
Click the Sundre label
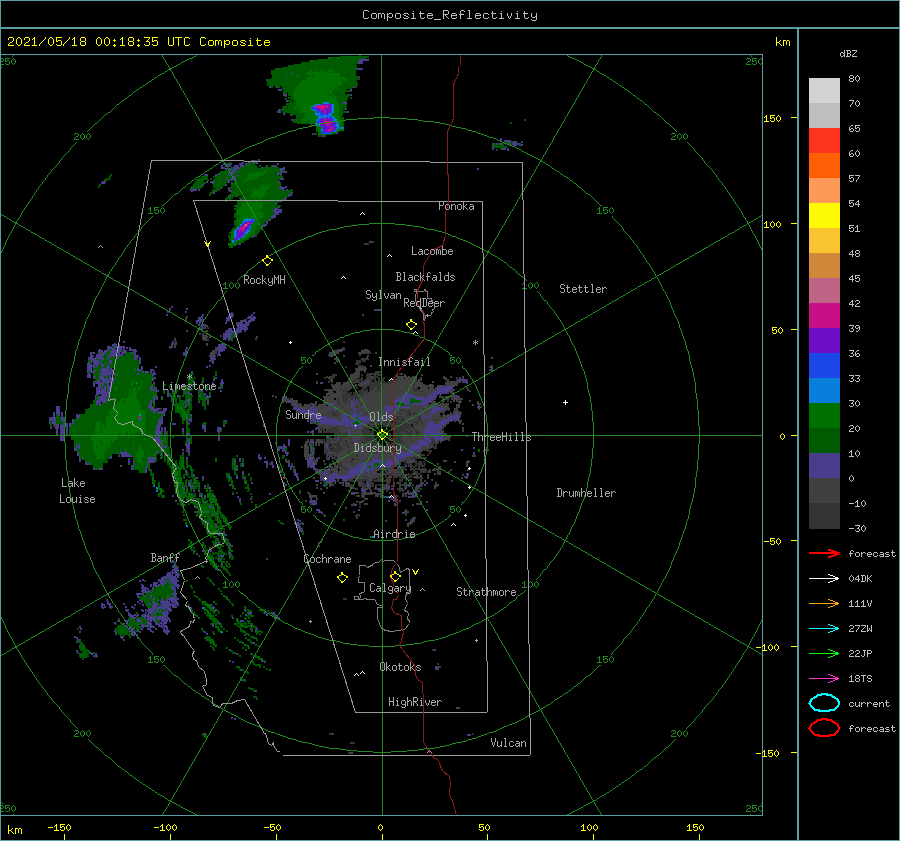click(303, 414)
